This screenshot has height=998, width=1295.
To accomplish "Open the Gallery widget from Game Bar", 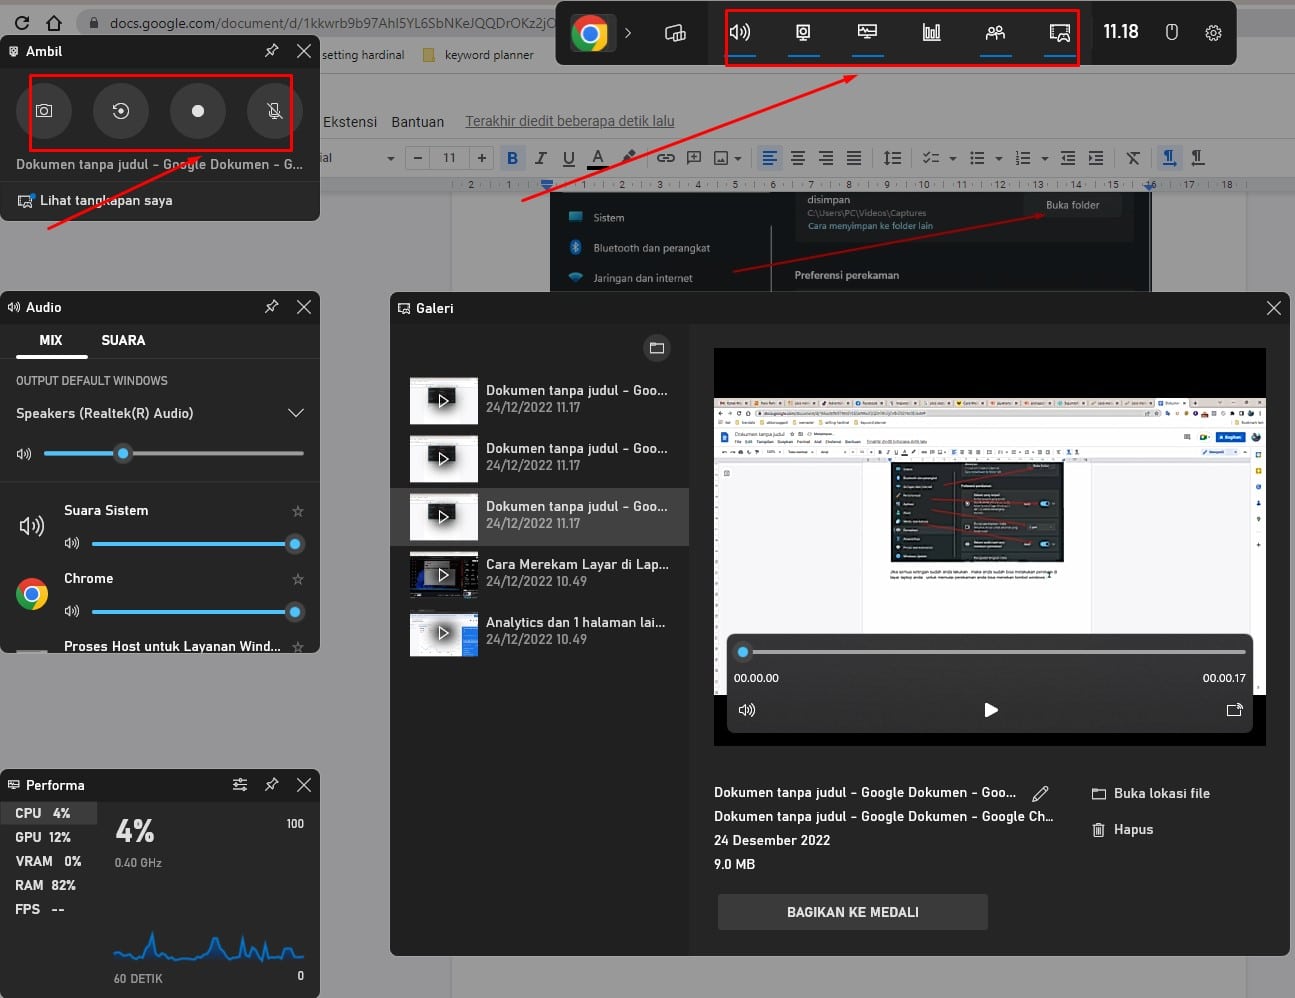I will click(1059, 33).
